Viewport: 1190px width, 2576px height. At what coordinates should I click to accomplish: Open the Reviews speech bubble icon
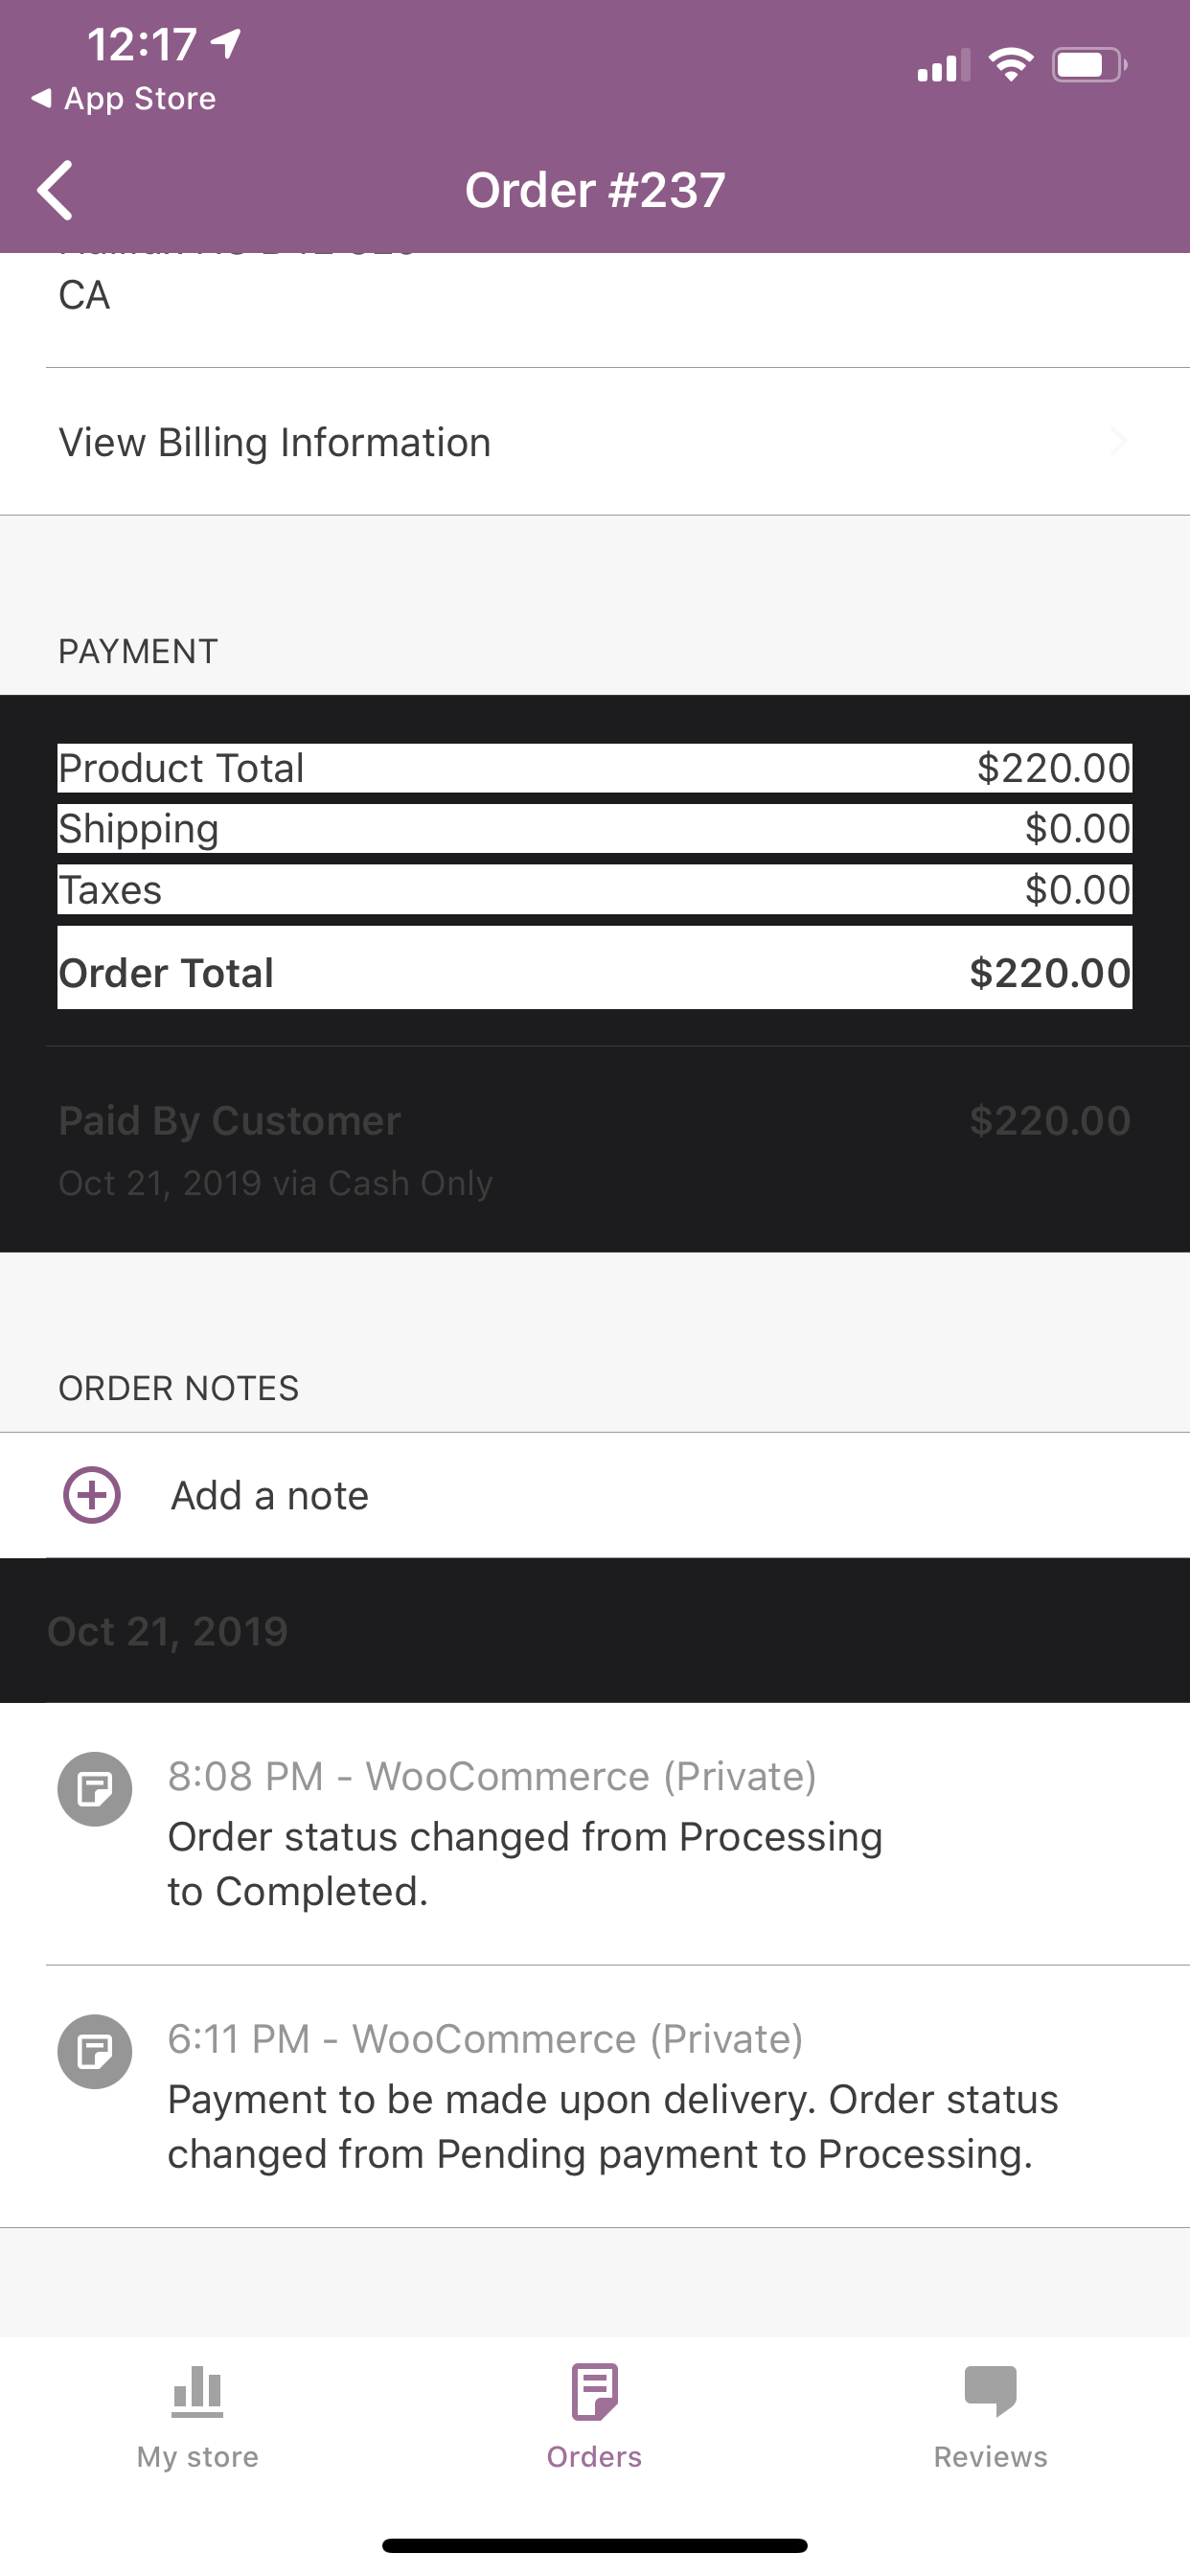point(991,2391)
